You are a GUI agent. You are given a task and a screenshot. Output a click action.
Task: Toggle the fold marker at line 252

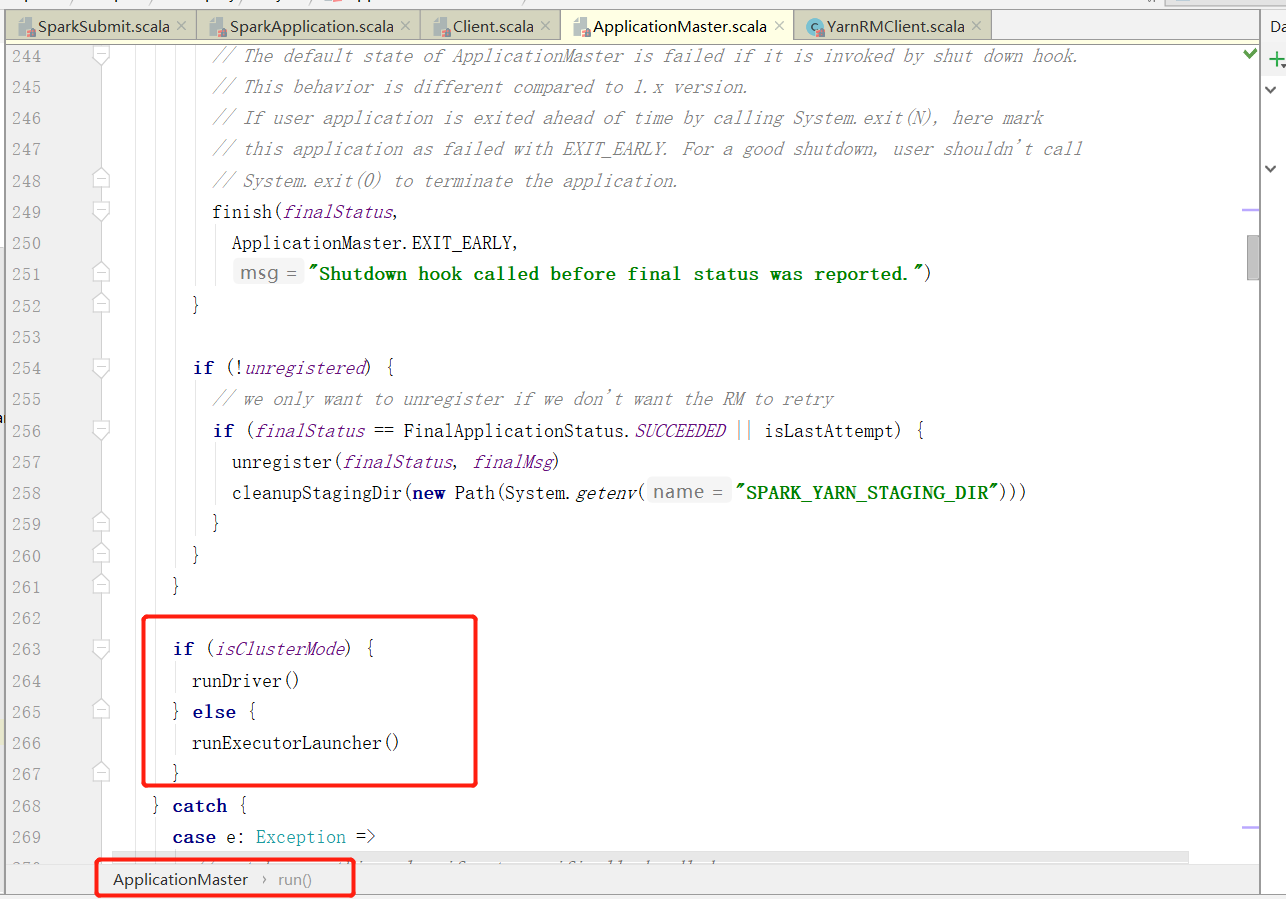tap(100, 304)
